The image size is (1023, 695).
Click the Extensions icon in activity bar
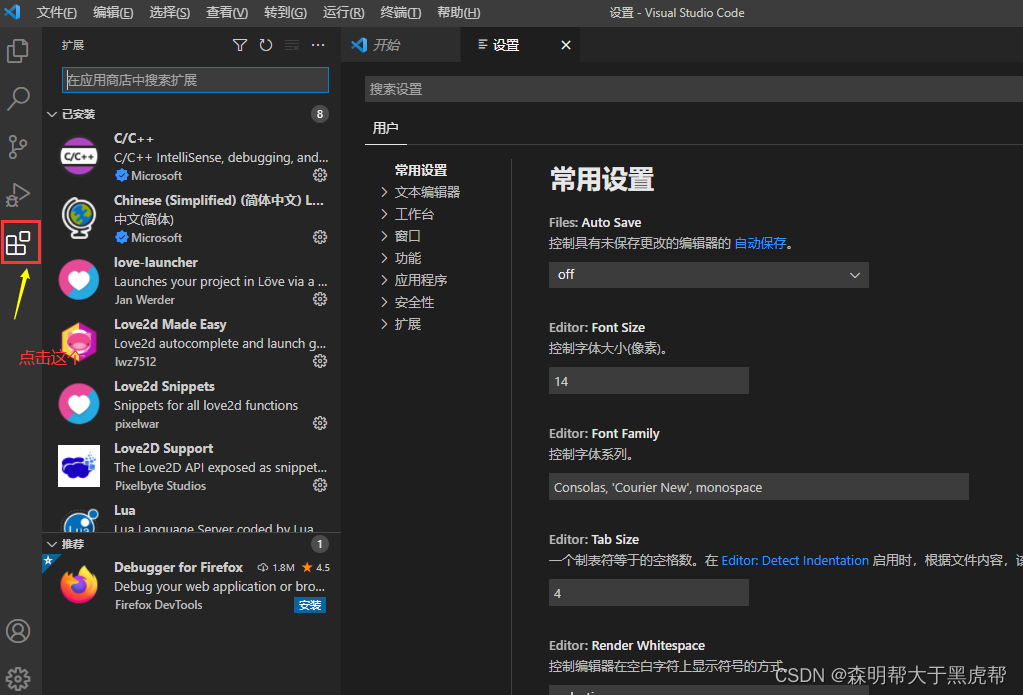[x=19, y=243]
